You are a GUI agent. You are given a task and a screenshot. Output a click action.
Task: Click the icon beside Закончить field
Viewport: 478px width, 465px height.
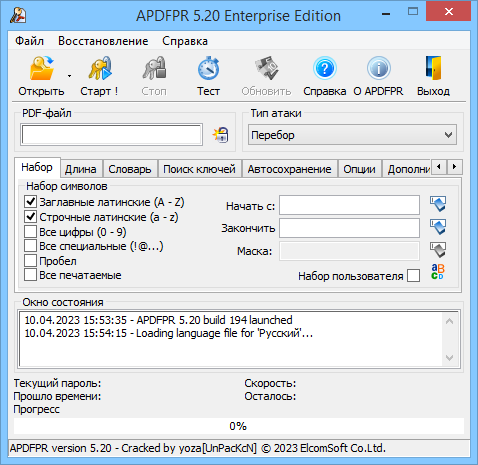(x=438, y=227)
